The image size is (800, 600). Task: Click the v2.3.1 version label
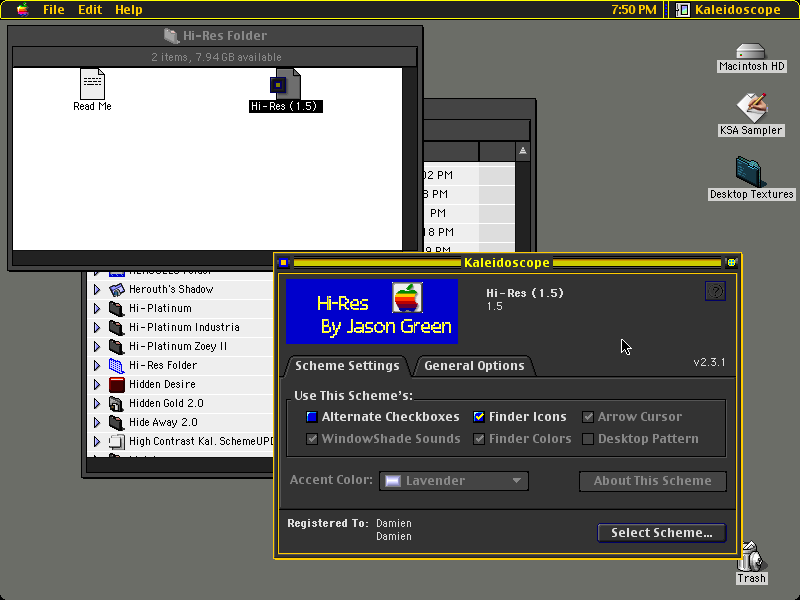pos(709,362)
